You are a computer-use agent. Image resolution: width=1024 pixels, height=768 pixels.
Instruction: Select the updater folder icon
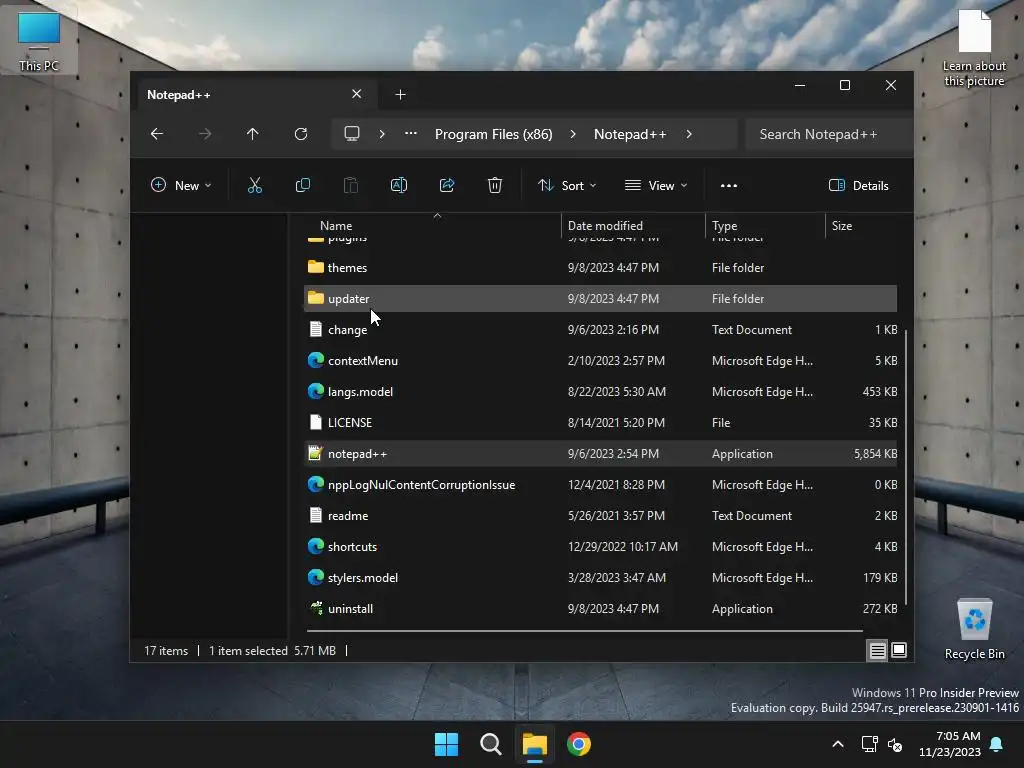(x=316, y=298)
